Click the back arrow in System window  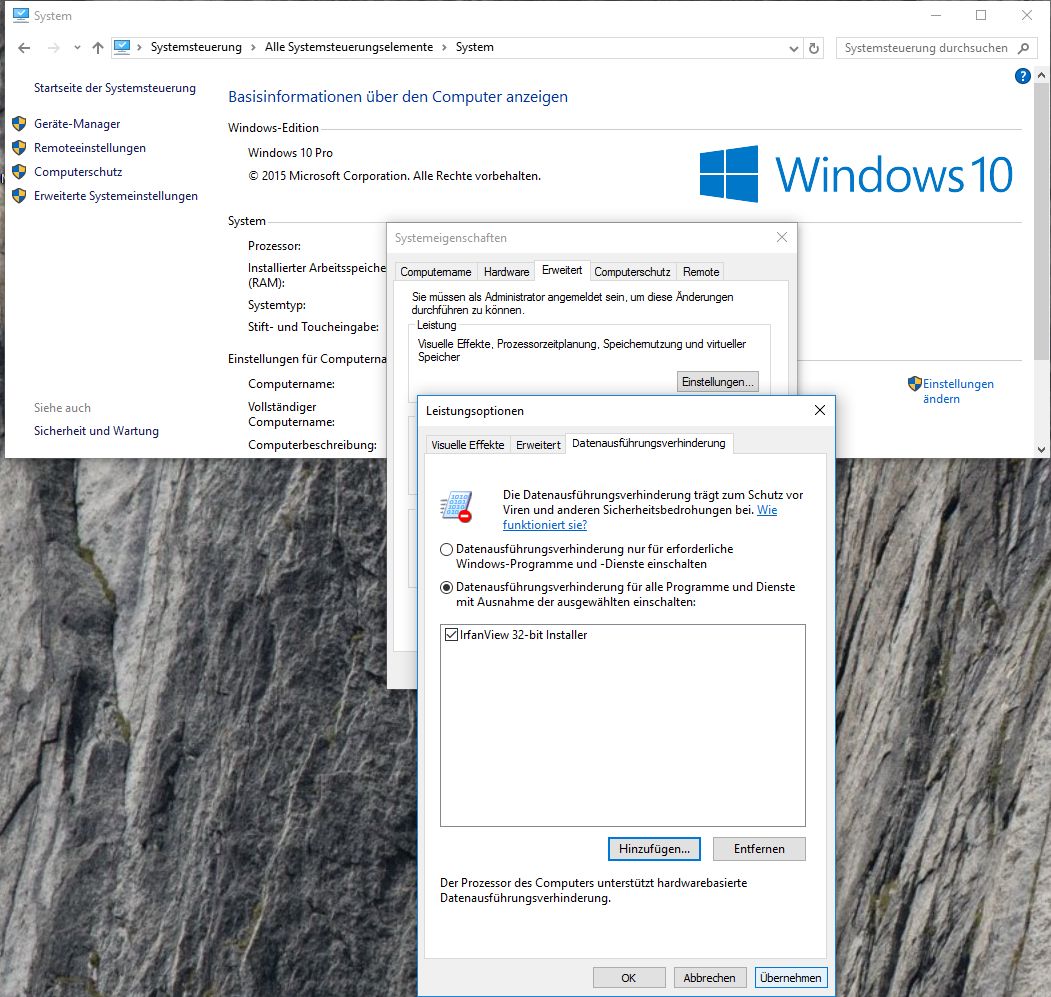click(24, 48)
